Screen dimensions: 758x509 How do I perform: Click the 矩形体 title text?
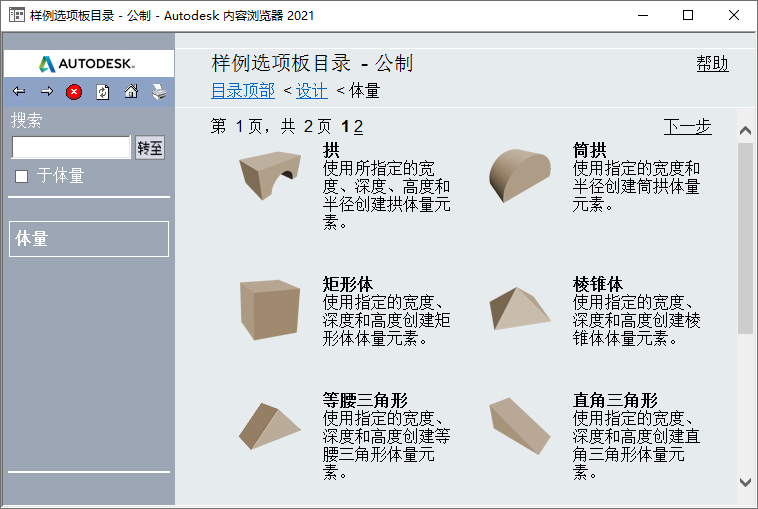coord(348,284)
